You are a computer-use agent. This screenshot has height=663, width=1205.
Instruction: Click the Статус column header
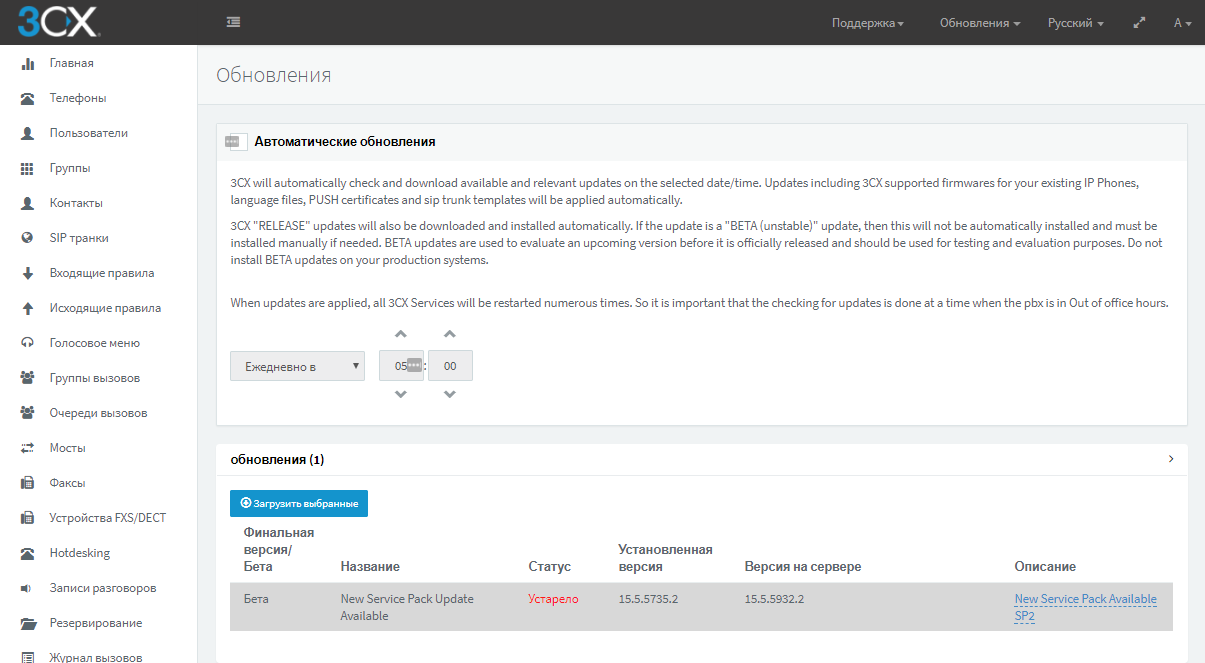point(549,567)
